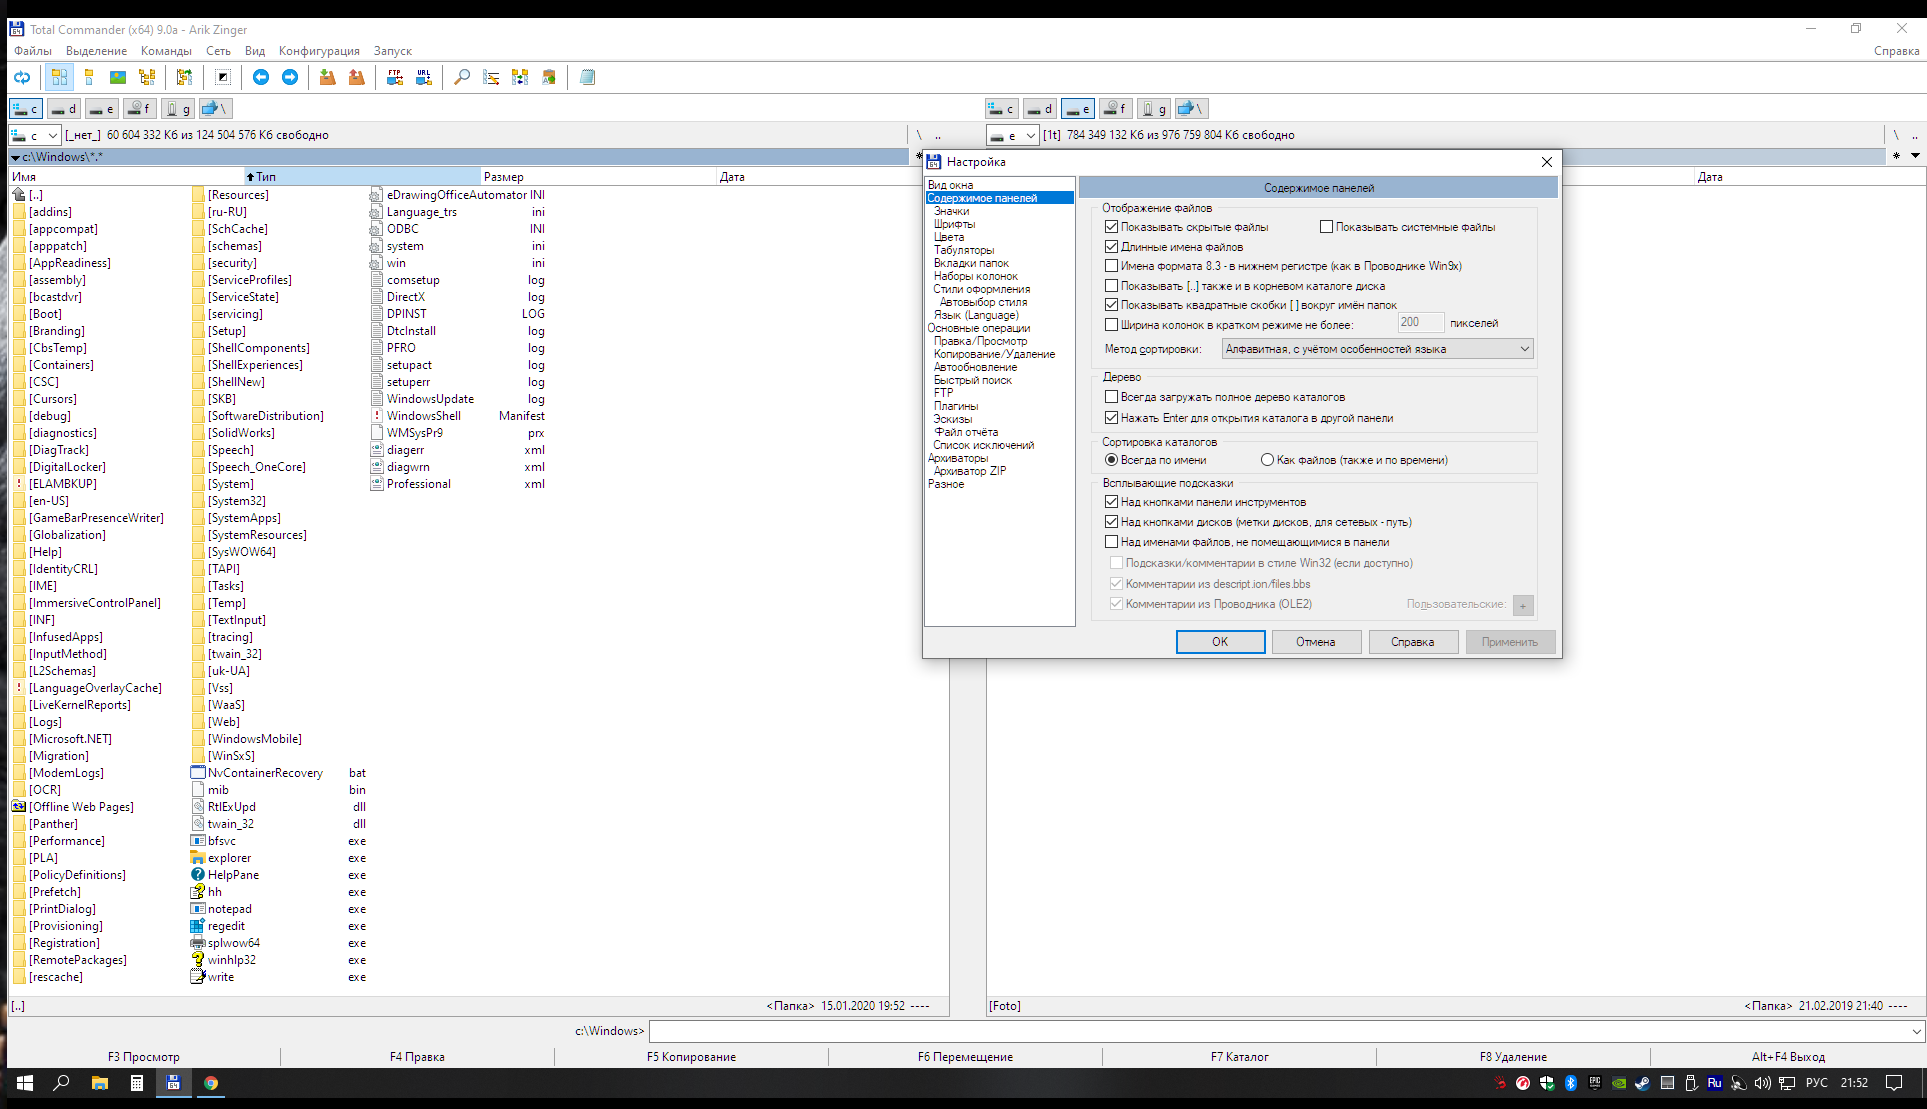Toggle 'Показывать квадратные скобки' checkbox

click(1111, 305)
